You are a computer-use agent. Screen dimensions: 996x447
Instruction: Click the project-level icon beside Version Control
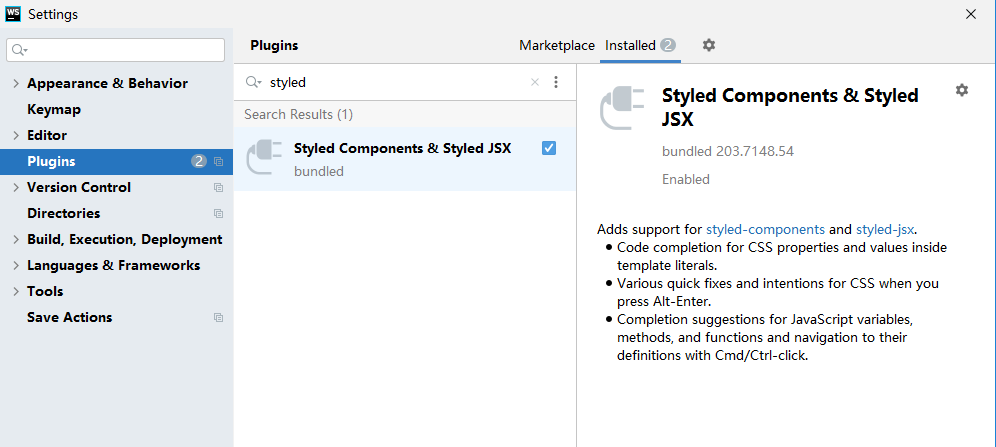(x=219, y=187)
